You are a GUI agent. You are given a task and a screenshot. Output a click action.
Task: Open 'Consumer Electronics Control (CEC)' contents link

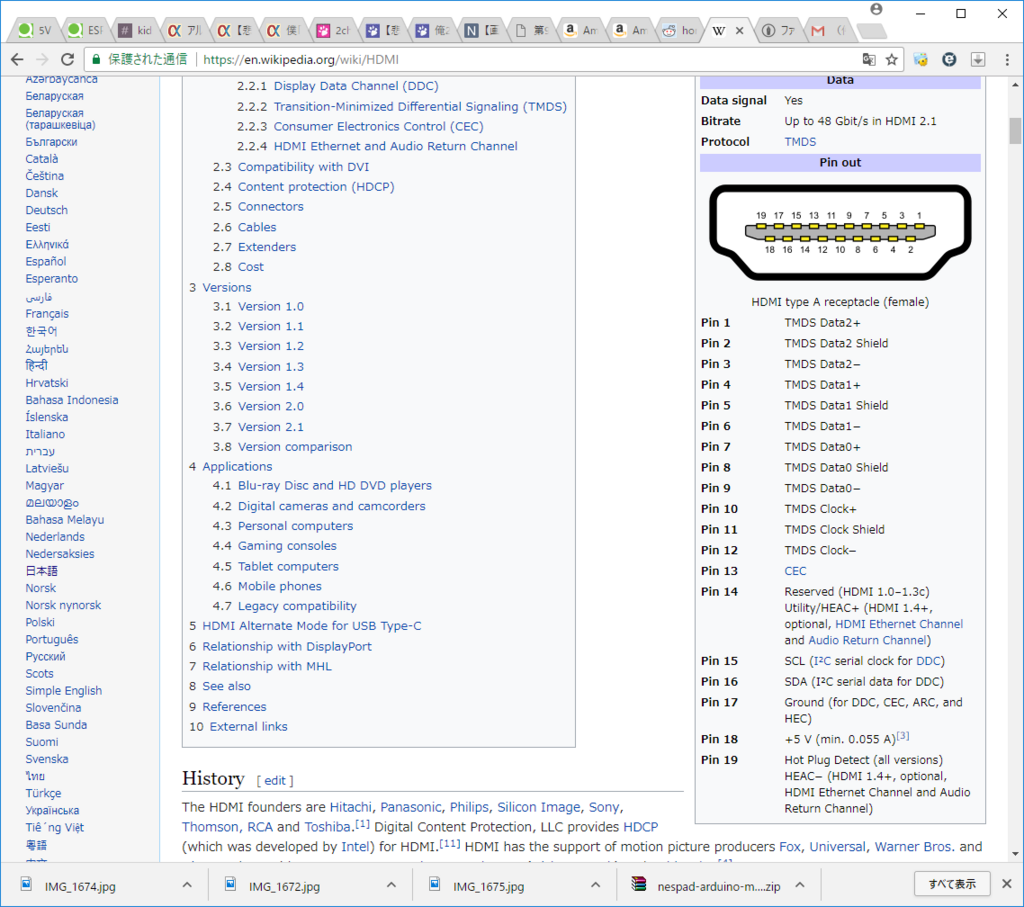point(378,126)
